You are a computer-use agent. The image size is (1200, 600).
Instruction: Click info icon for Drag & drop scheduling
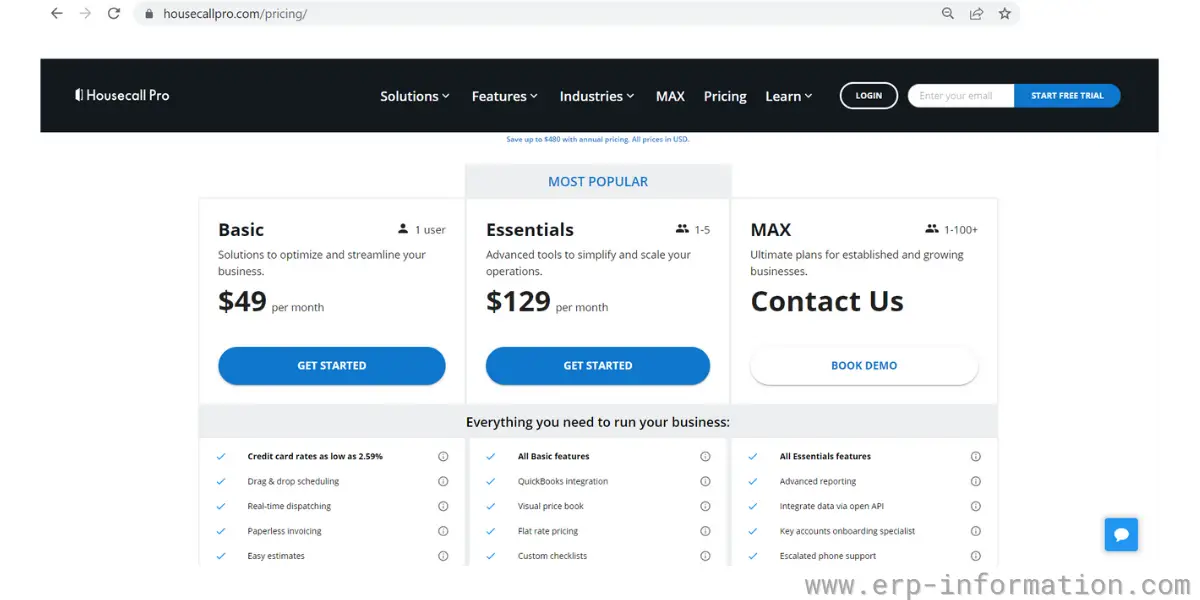click(x=443, y=481)
